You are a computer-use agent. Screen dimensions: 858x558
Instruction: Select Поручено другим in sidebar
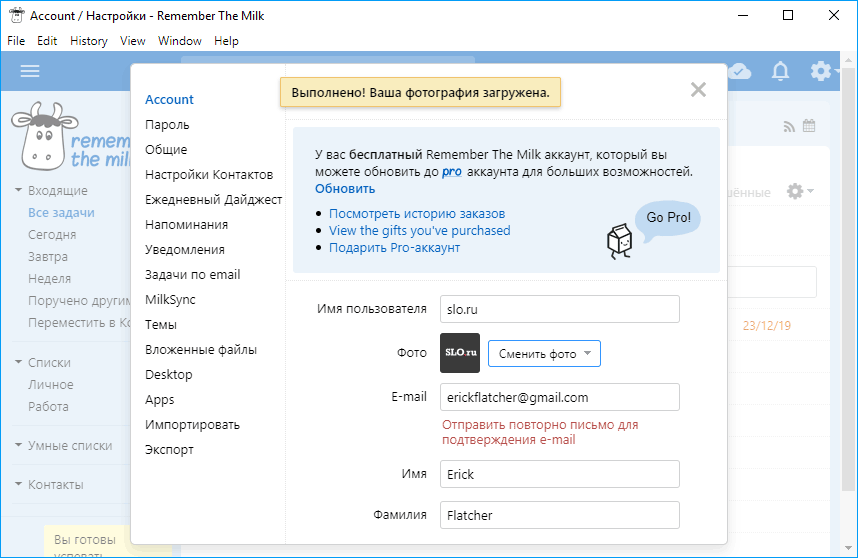click(x=79, y=301)
